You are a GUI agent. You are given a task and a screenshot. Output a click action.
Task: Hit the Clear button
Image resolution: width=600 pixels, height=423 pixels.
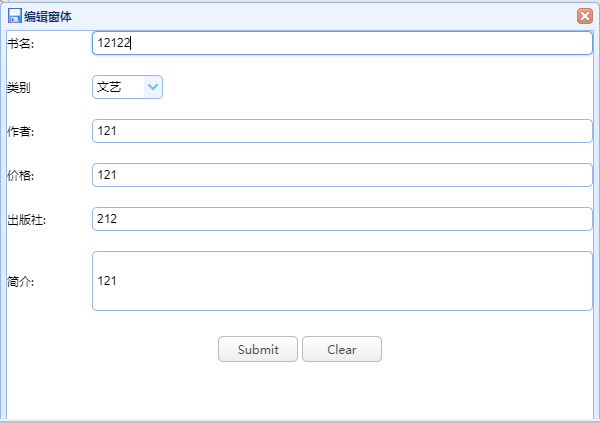[342, 349]
